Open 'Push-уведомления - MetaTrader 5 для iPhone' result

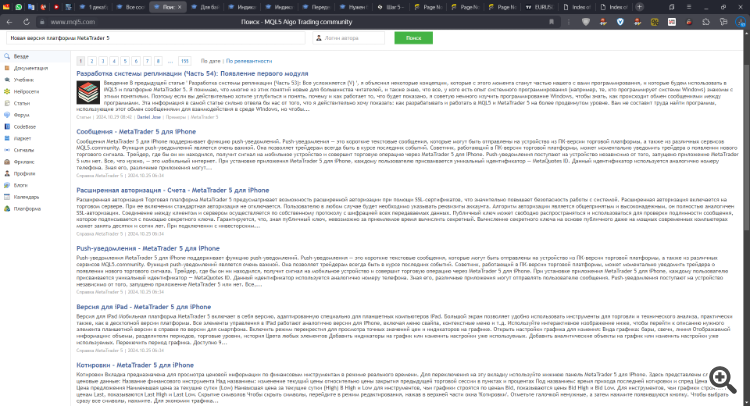pyautogui.click(x=148, y=248)
